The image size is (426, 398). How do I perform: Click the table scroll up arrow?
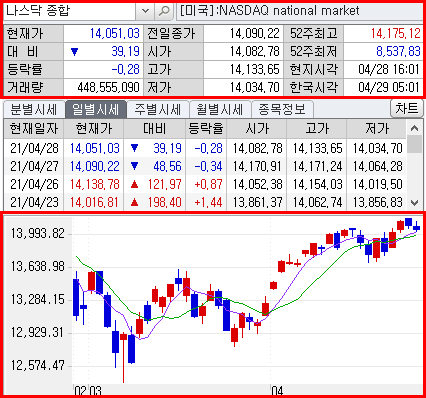tap(414, 128)
